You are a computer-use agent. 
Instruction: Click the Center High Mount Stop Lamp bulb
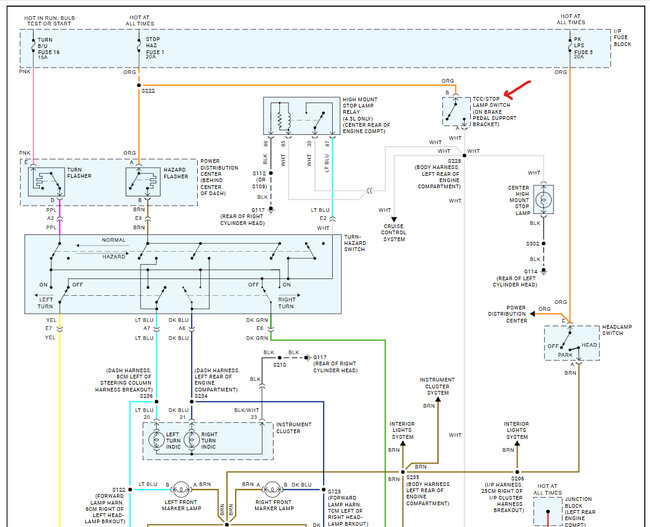tap(543, 200)
